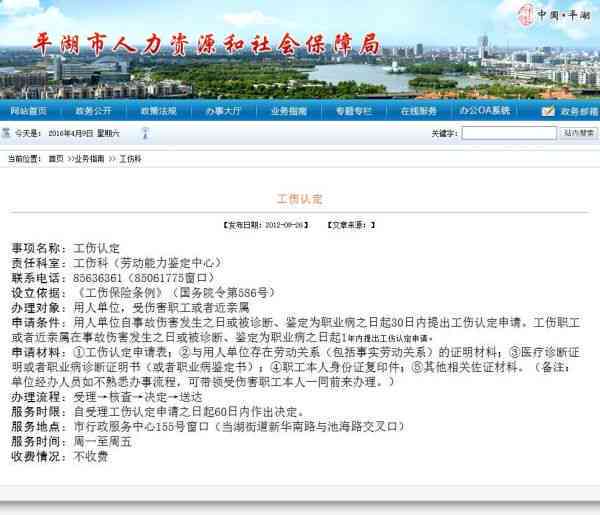Viewport: 600px width, 515px height.
Task: Click the 平湖市人力资源和社会保障局 banner title
Action: point(207,44)
